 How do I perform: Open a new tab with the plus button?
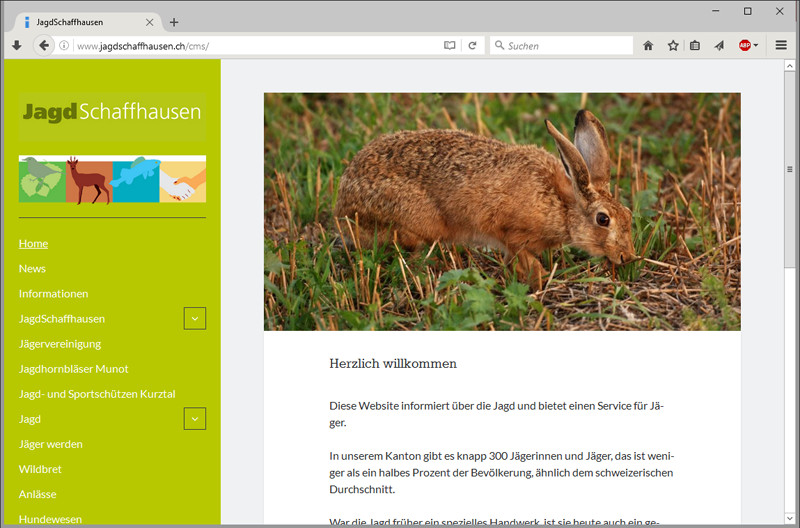[174, 22]
